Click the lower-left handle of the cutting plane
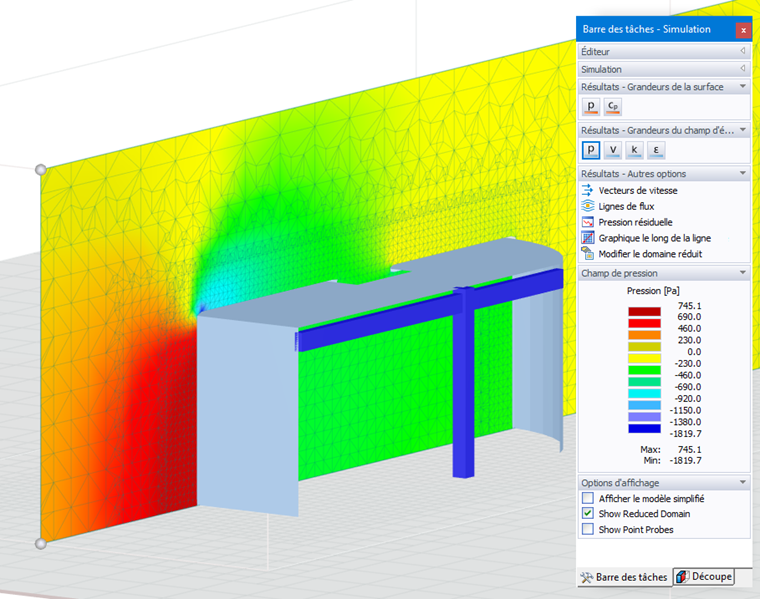 pos(41,543)
